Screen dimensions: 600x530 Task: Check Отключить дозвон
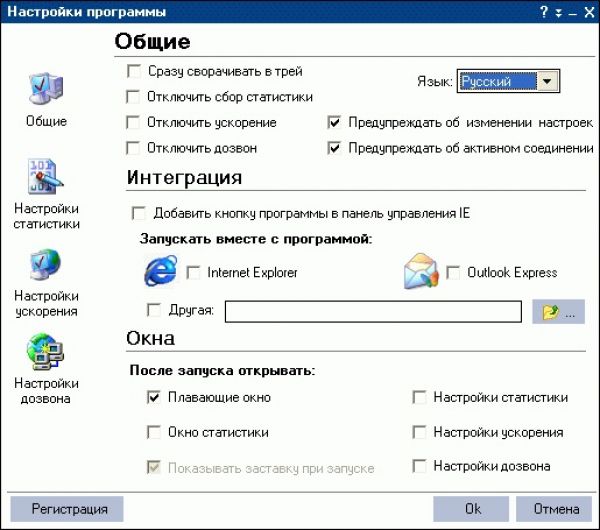point(133,148)
